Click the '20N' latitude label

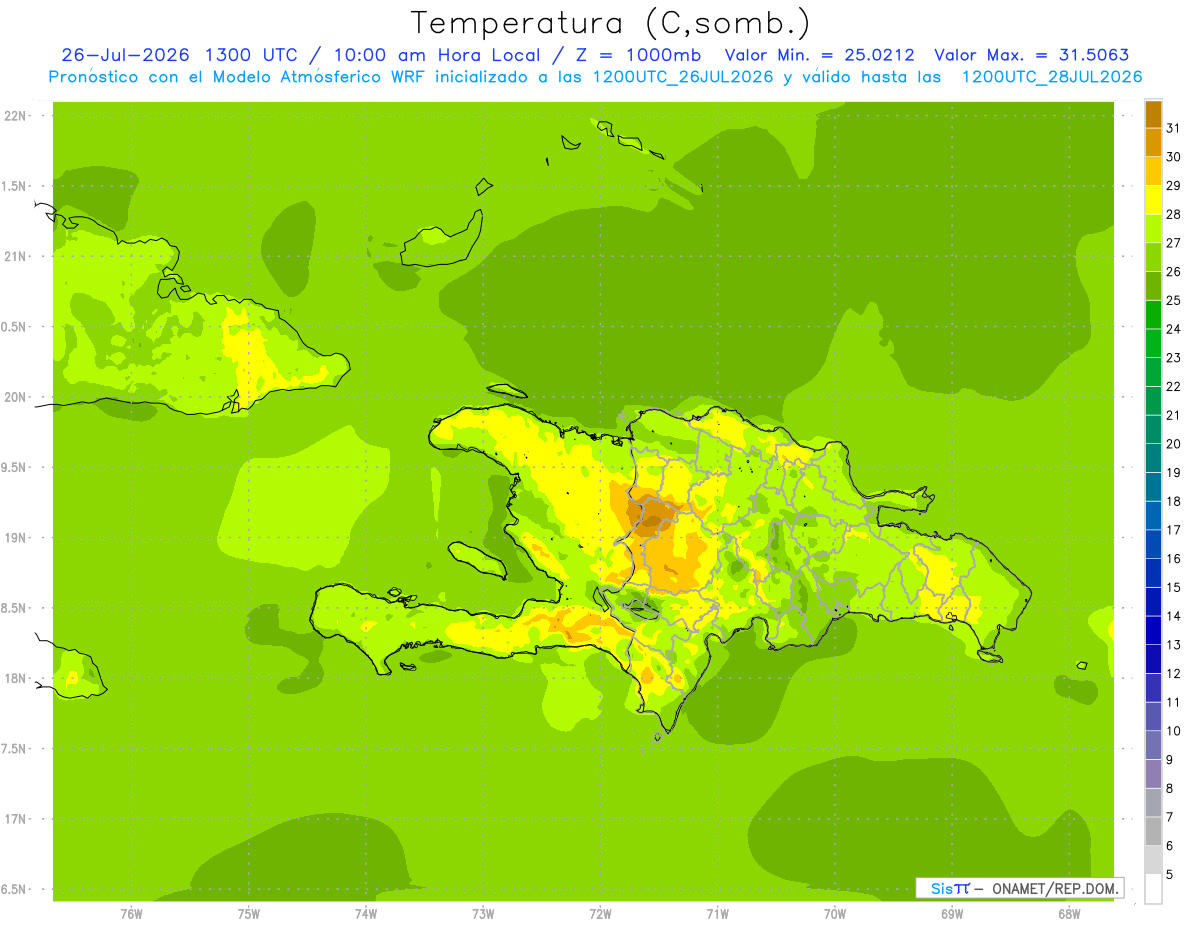16,397
